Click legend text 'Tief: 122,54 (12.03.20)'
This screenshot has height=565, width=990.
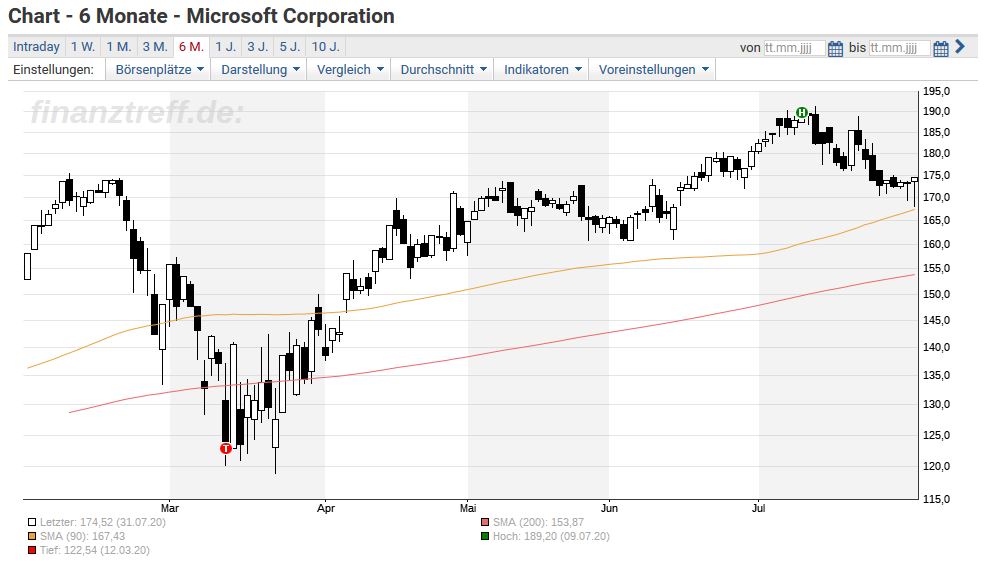[x=95, y=550]
